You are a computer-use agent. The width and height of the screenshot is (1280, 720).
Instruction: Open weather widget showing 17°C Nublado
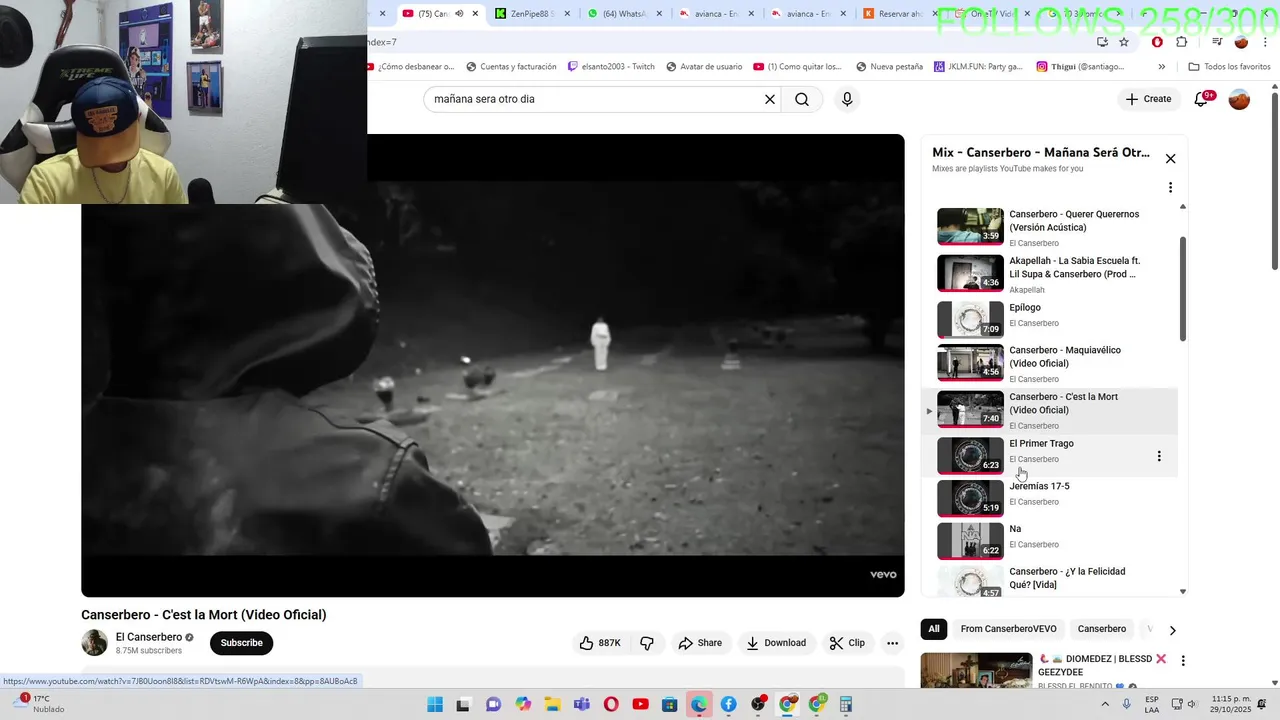[40, 704]
